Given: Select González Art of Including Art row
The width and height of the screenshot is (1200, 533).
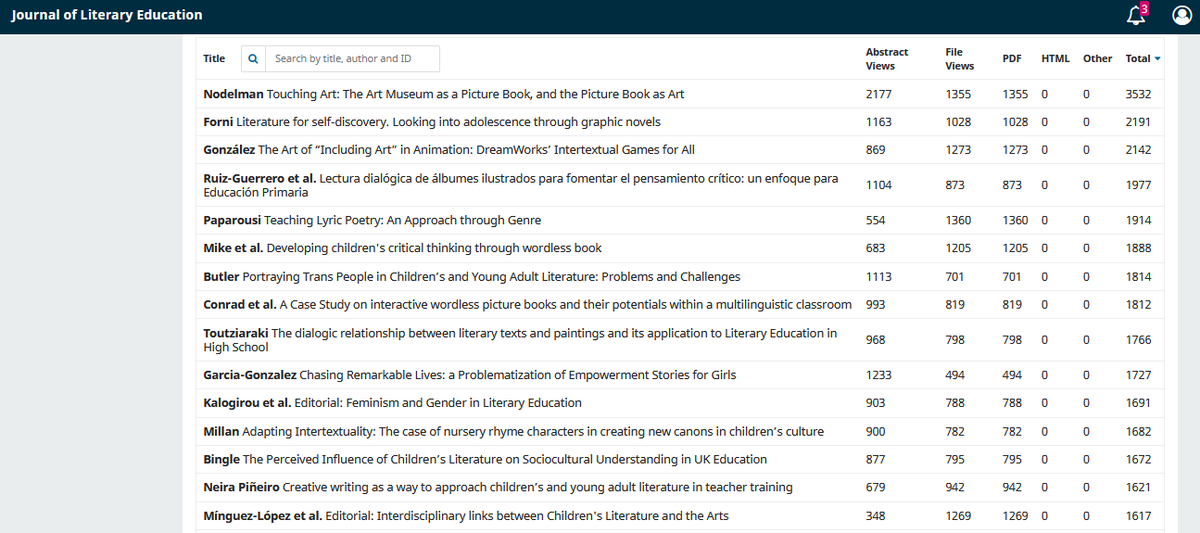Looking at the screenshot, I should (x=680, y=150).
